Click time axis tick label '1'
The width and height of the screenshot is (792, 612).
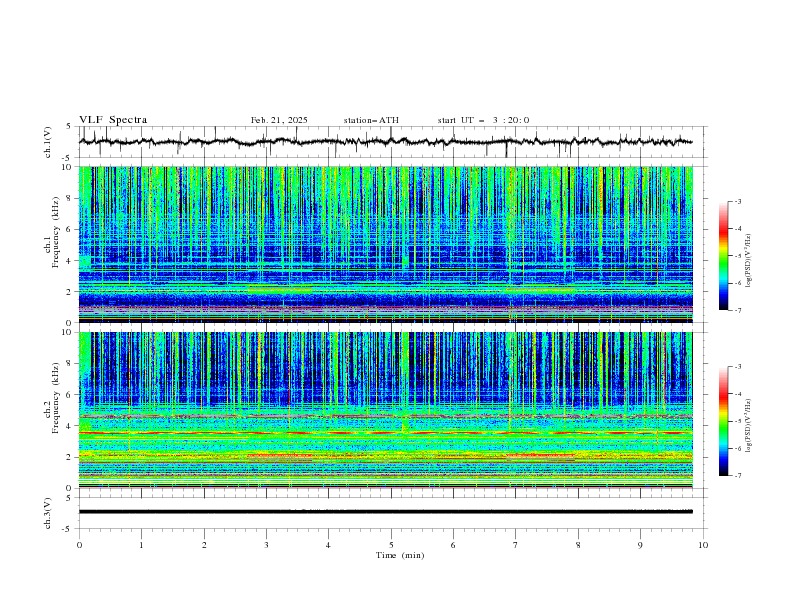coord(141,545)
